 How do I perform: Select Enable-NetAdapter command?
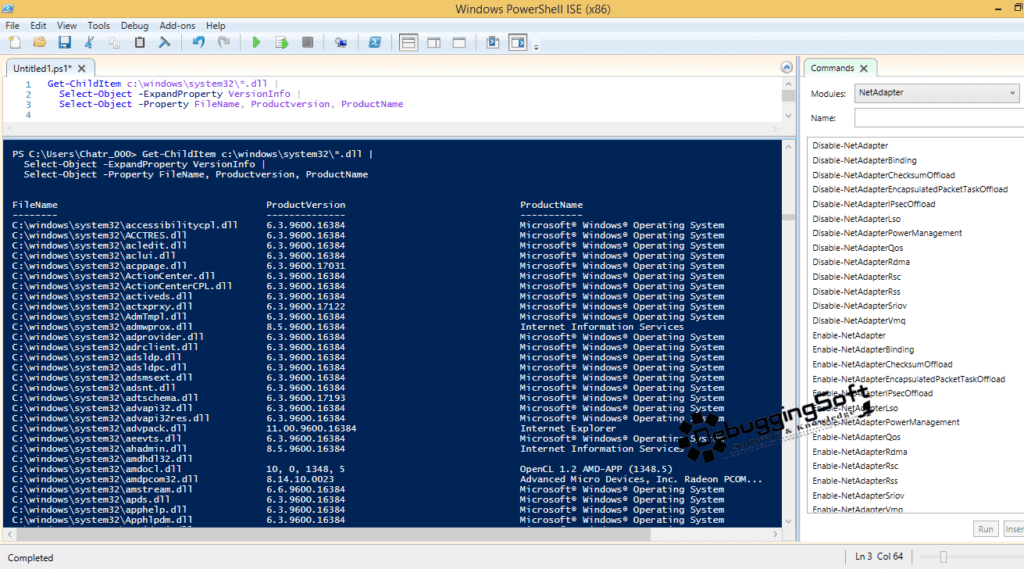pos(848,335)
